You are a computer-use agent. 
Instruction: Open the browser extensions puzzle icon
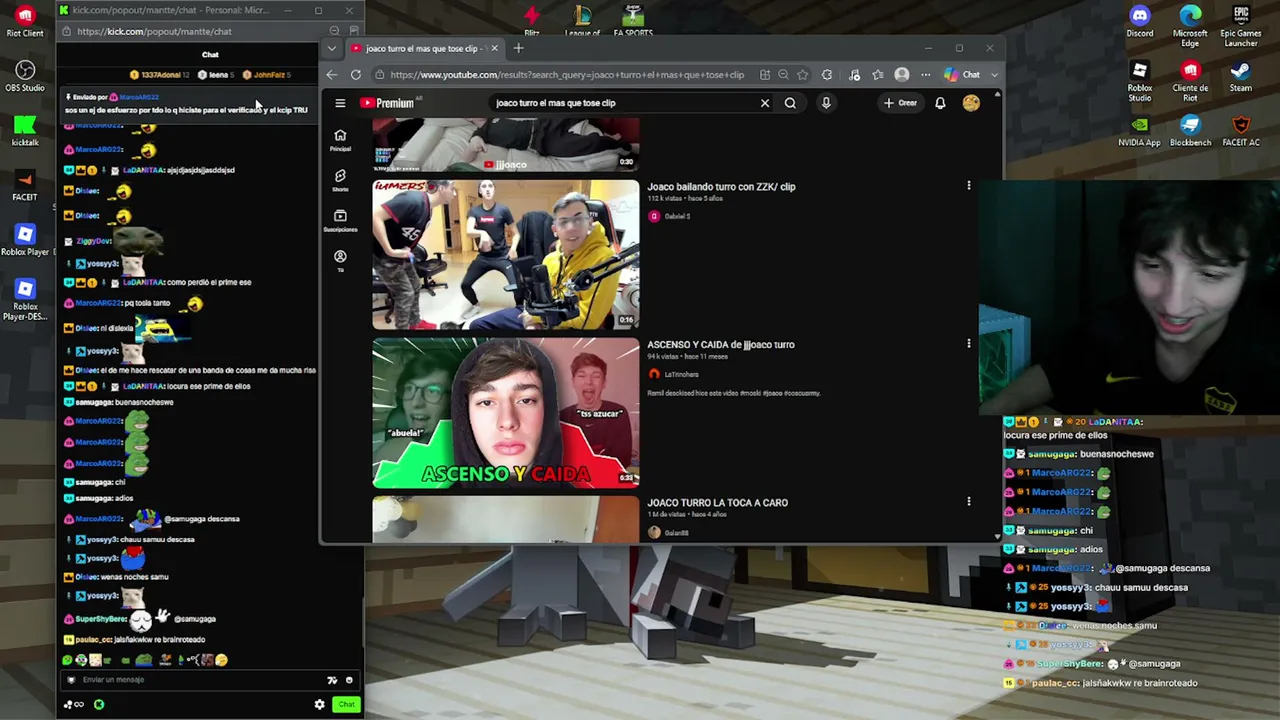pyautogui.click(x=826, y=75)
